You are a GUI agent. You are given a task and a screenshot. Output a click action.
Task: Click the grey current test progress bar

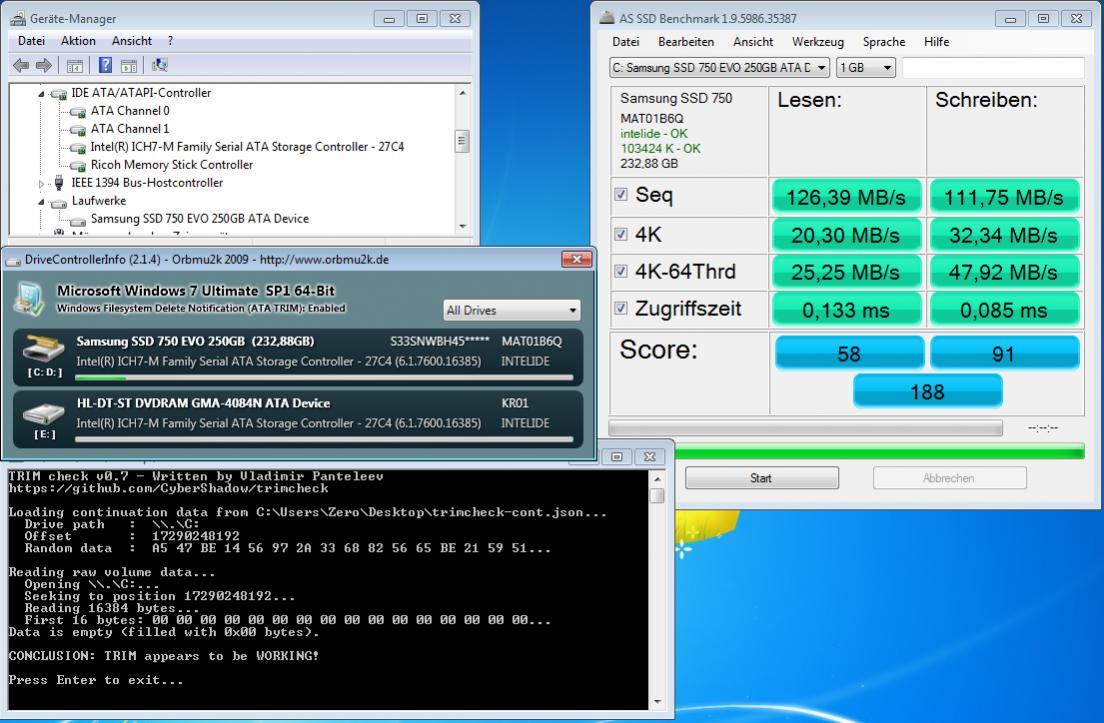click(x=805, y=428)
